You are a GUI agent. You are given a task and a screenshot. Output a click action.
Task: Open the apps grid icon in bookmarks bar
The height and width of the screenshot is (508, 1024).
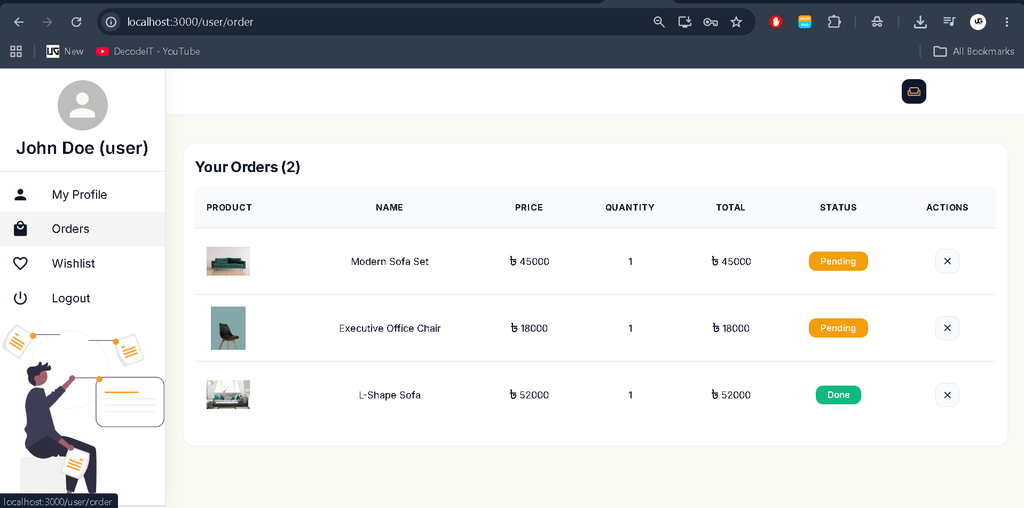(x=16, y=51)
